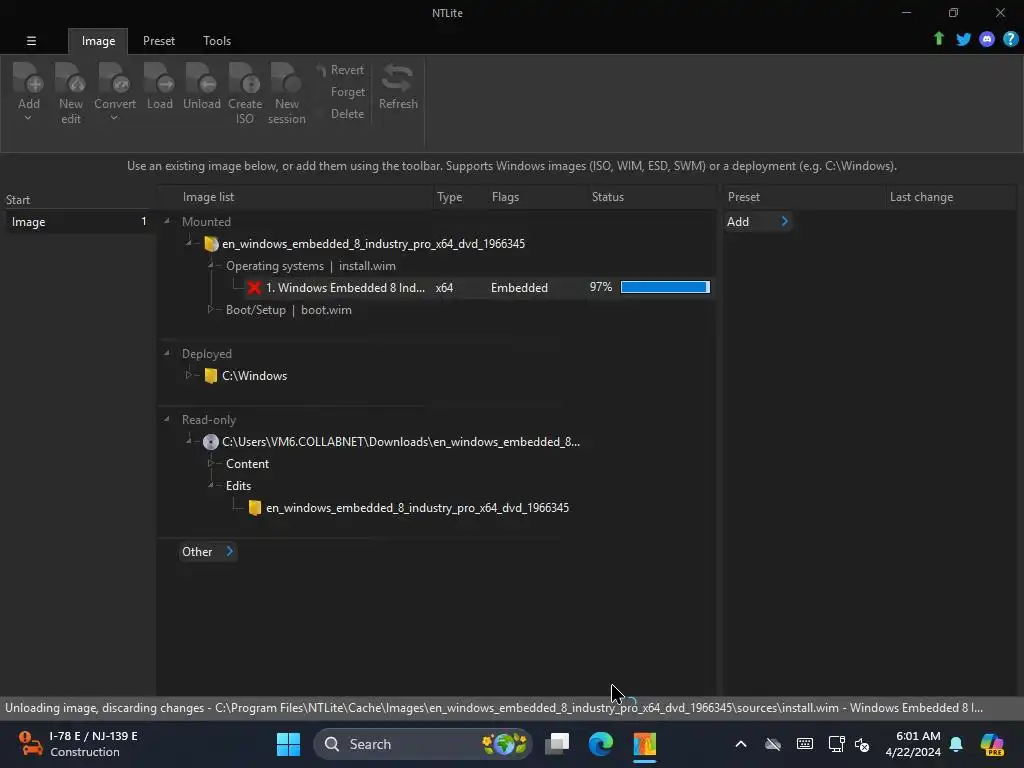
Task: Click the New session toolbar icon
Action: 286,77
